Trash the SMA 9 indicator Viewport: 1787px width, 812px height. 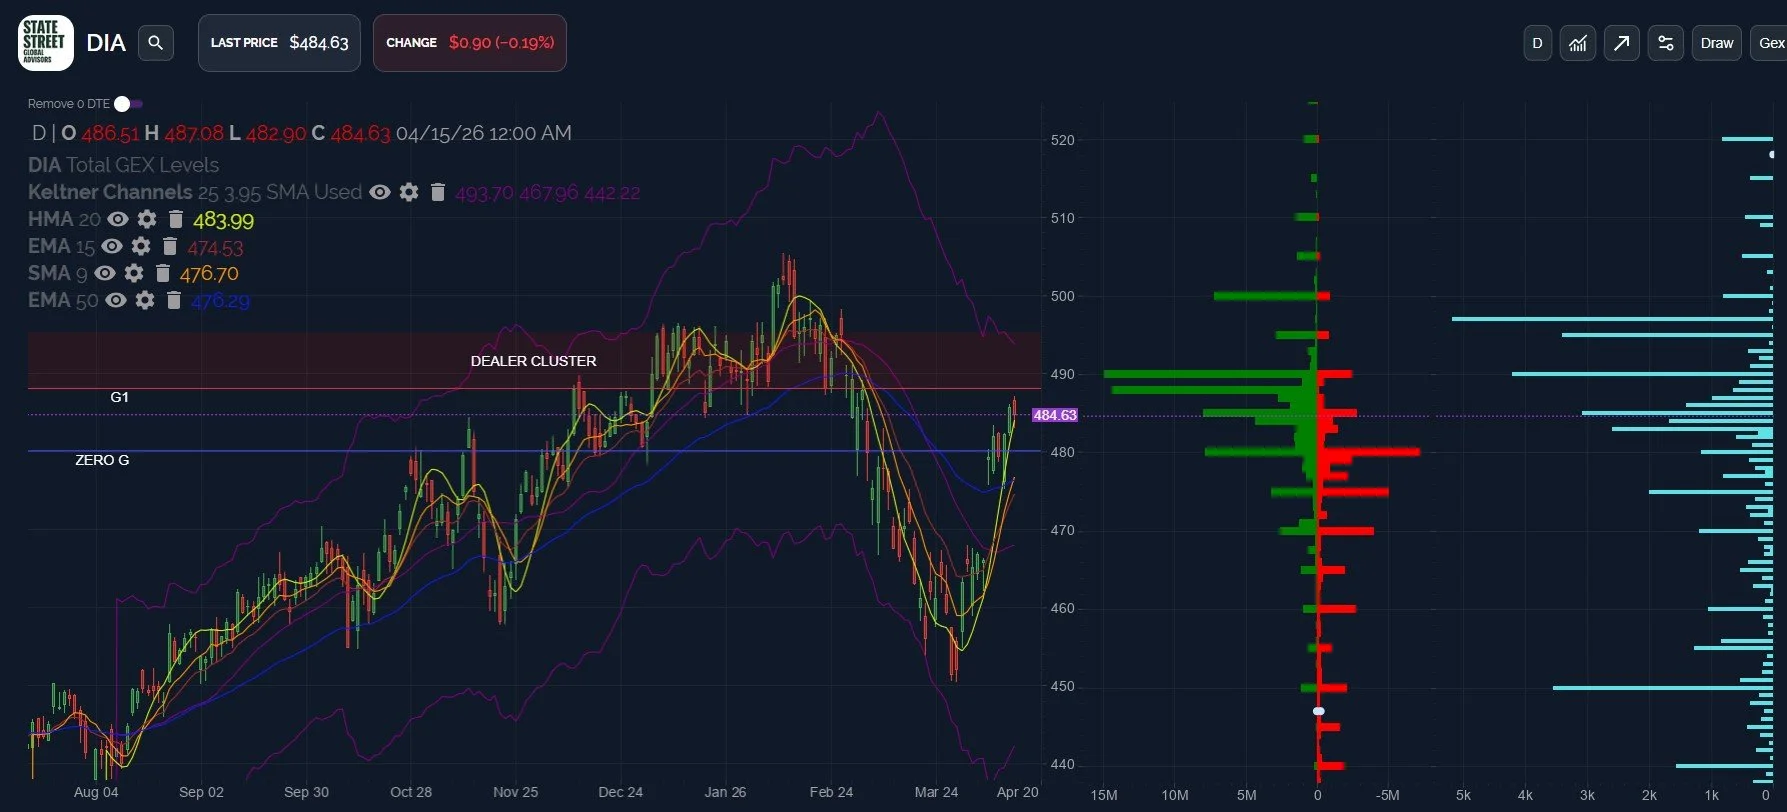(163, 273)
